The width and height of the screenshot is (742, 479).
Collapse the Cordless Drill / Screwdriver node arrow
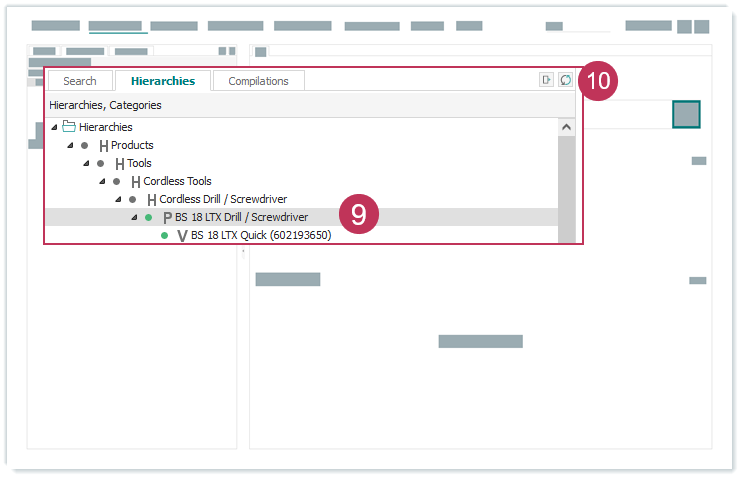pyautogui.click(x=118, y=200)
